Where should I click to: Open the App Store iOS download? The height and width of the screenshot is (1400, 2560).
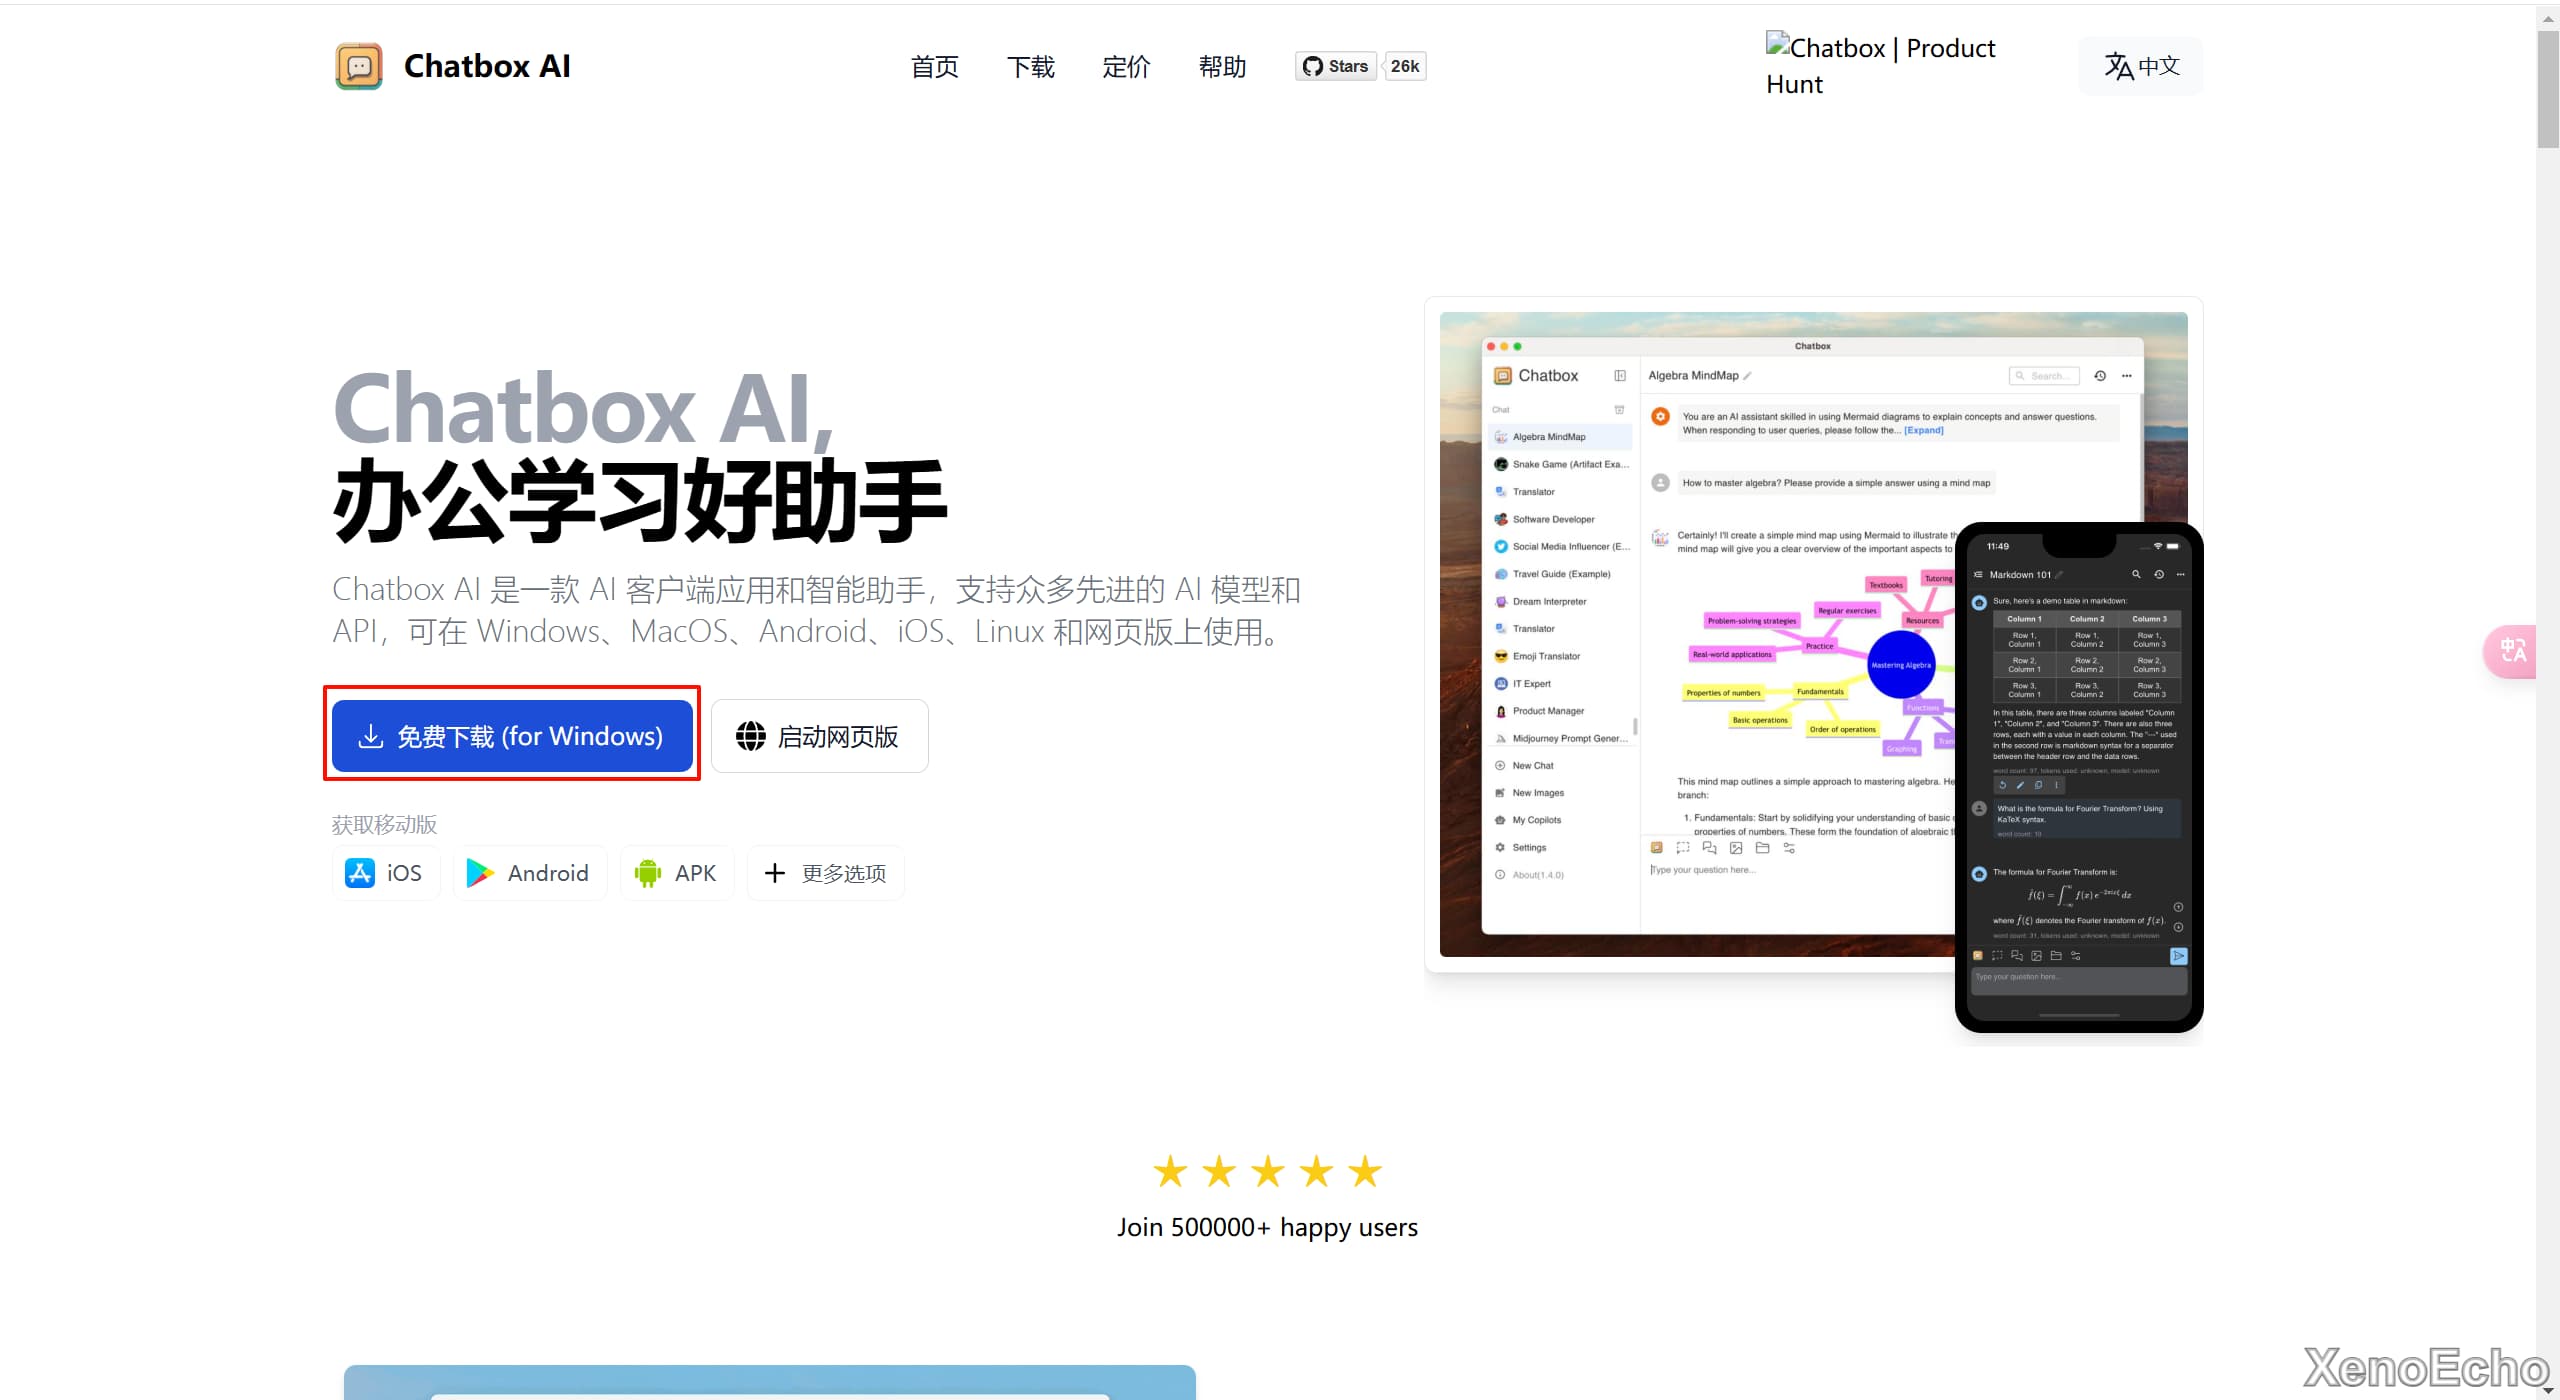385,873
